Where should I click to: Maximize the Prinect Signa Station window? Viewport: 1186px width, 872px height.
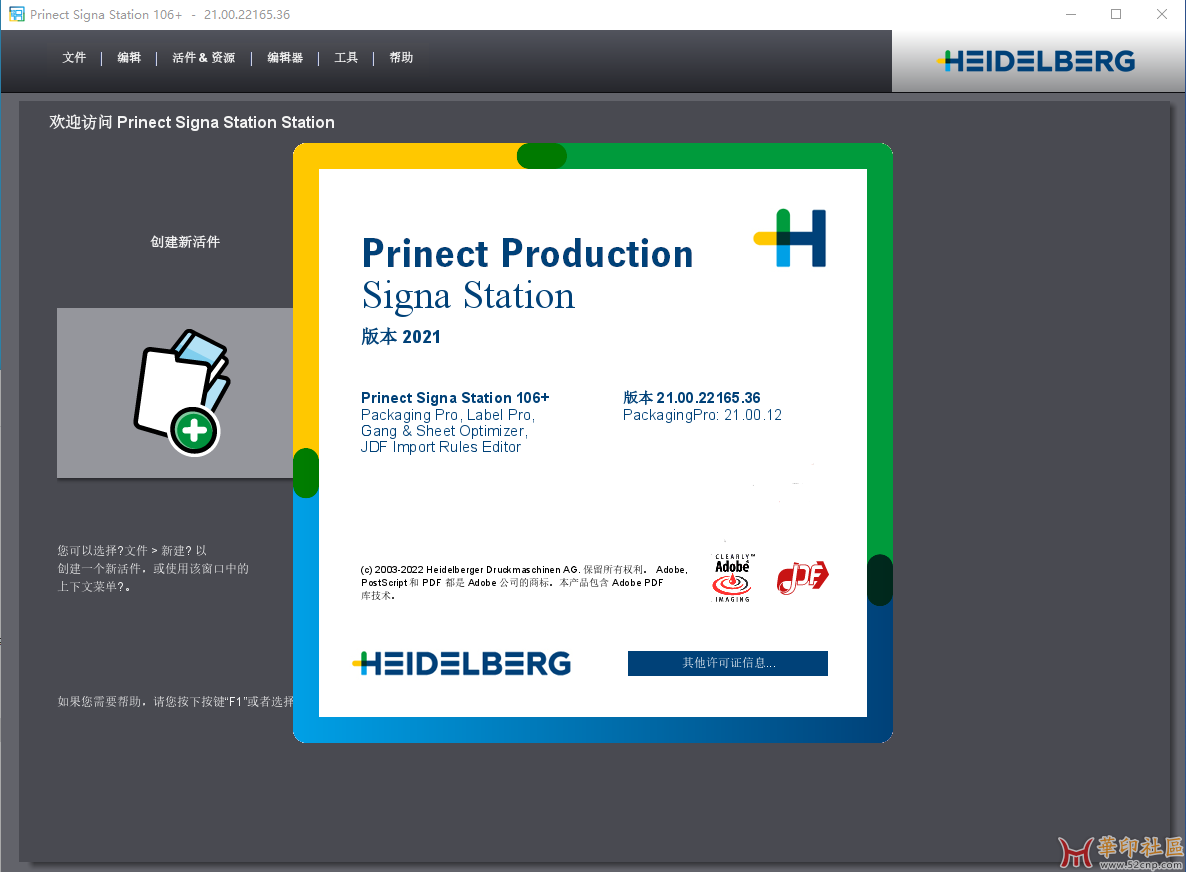point(1116,14)
